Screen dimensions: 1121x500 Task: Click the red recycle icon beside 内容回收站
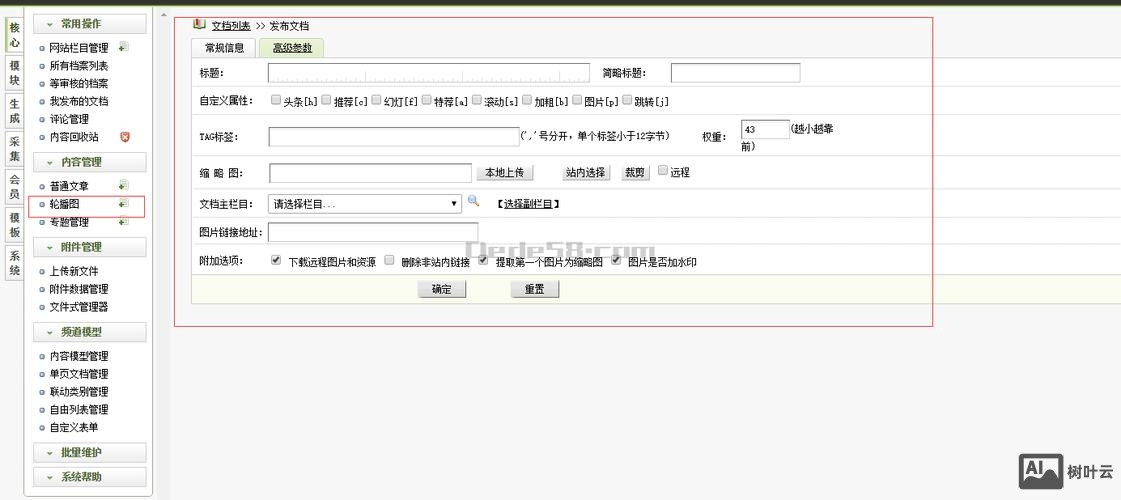(124, 137)
